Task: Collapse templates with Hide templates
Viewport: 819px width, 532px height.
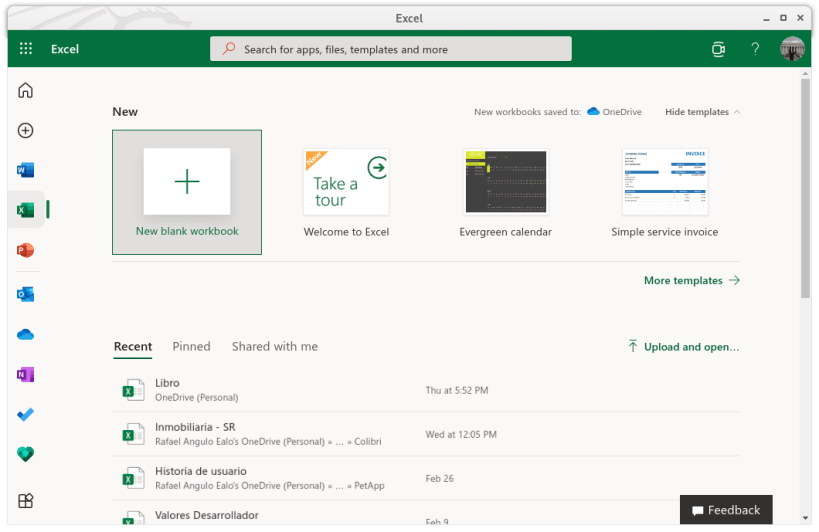Action: coord(703,112)
